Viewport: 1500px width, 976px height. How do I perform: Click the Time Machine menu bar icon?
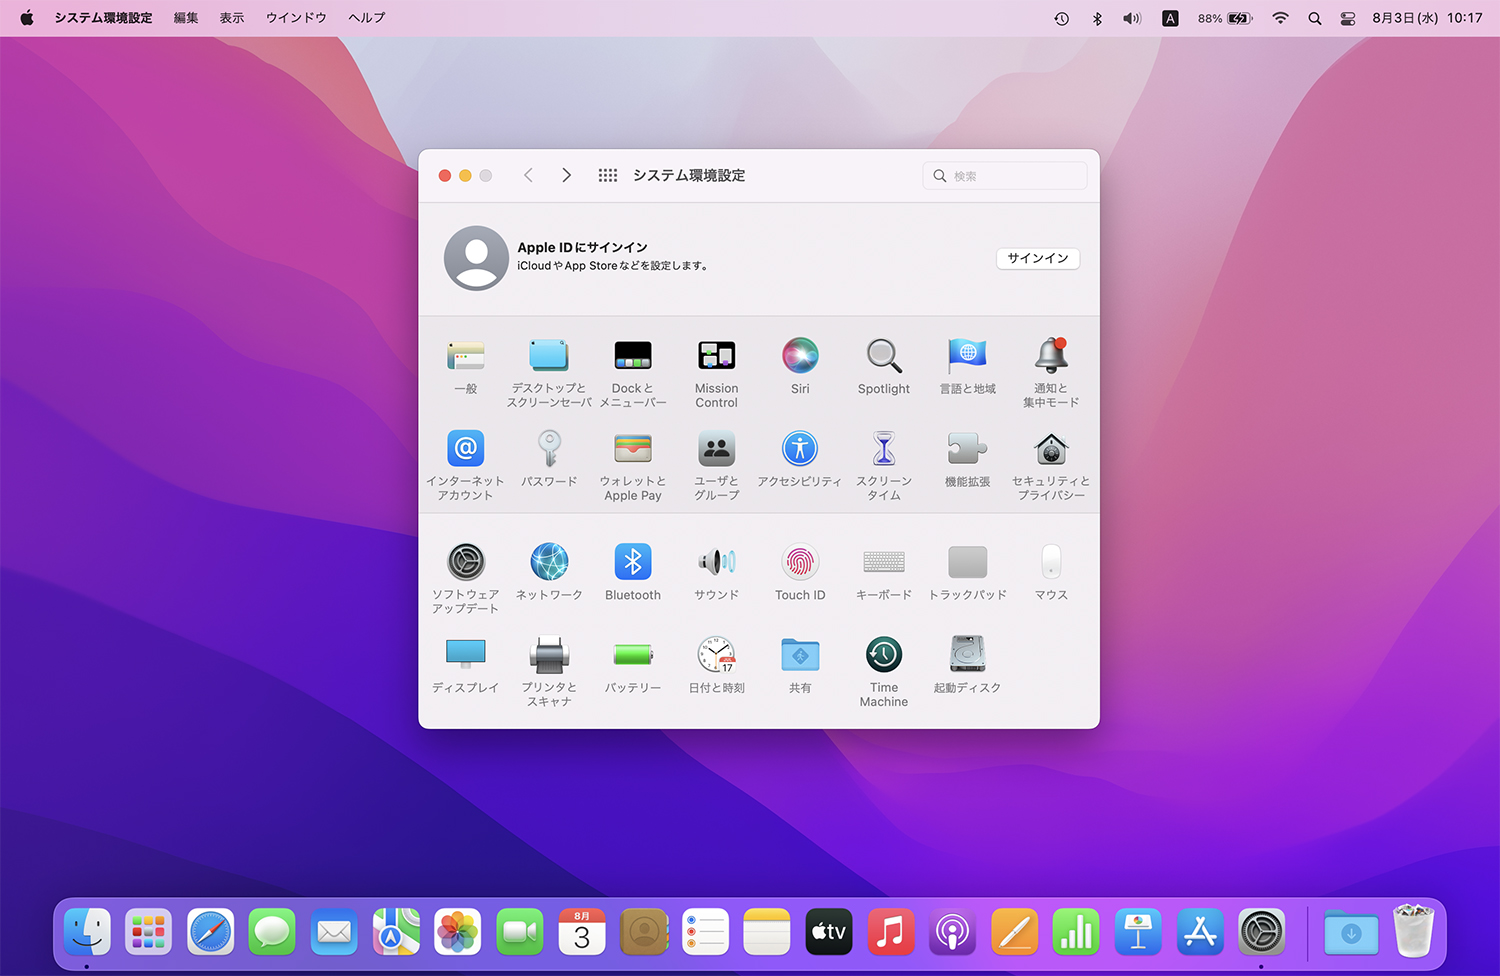(1062, 18)
